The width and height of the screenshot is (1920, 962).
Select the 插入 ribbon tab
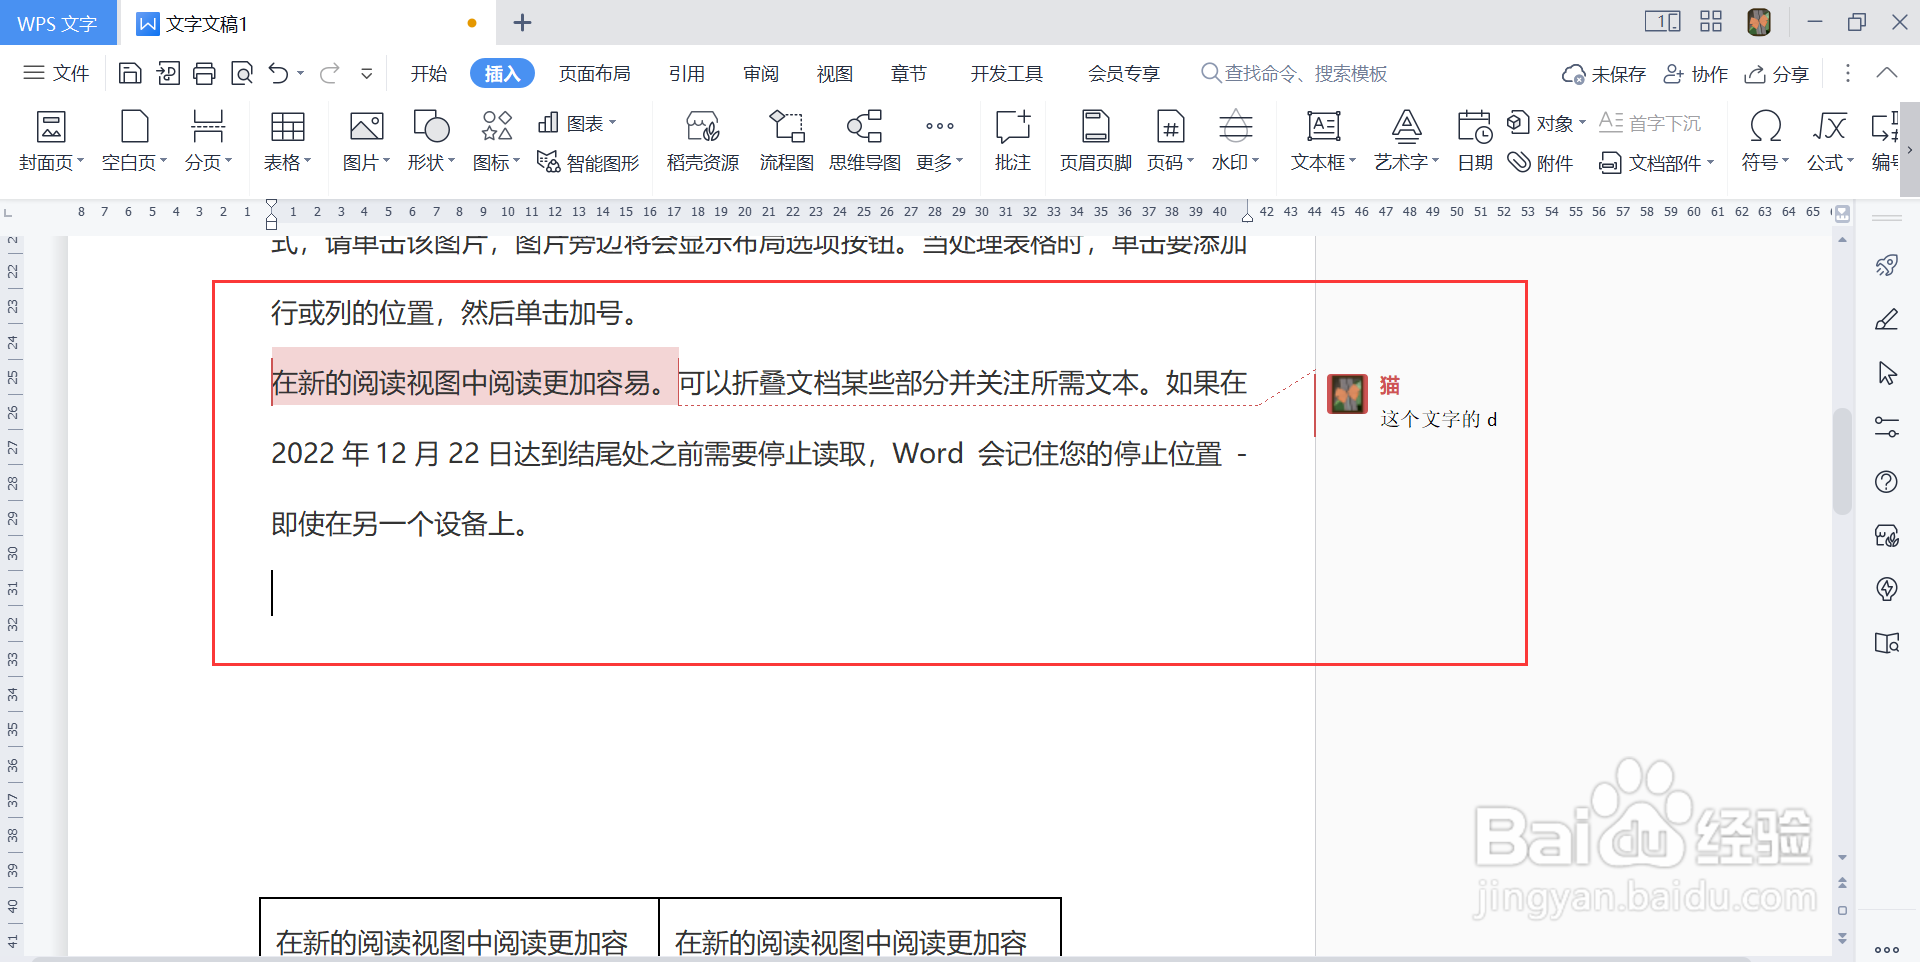click(x=502, y=73)
